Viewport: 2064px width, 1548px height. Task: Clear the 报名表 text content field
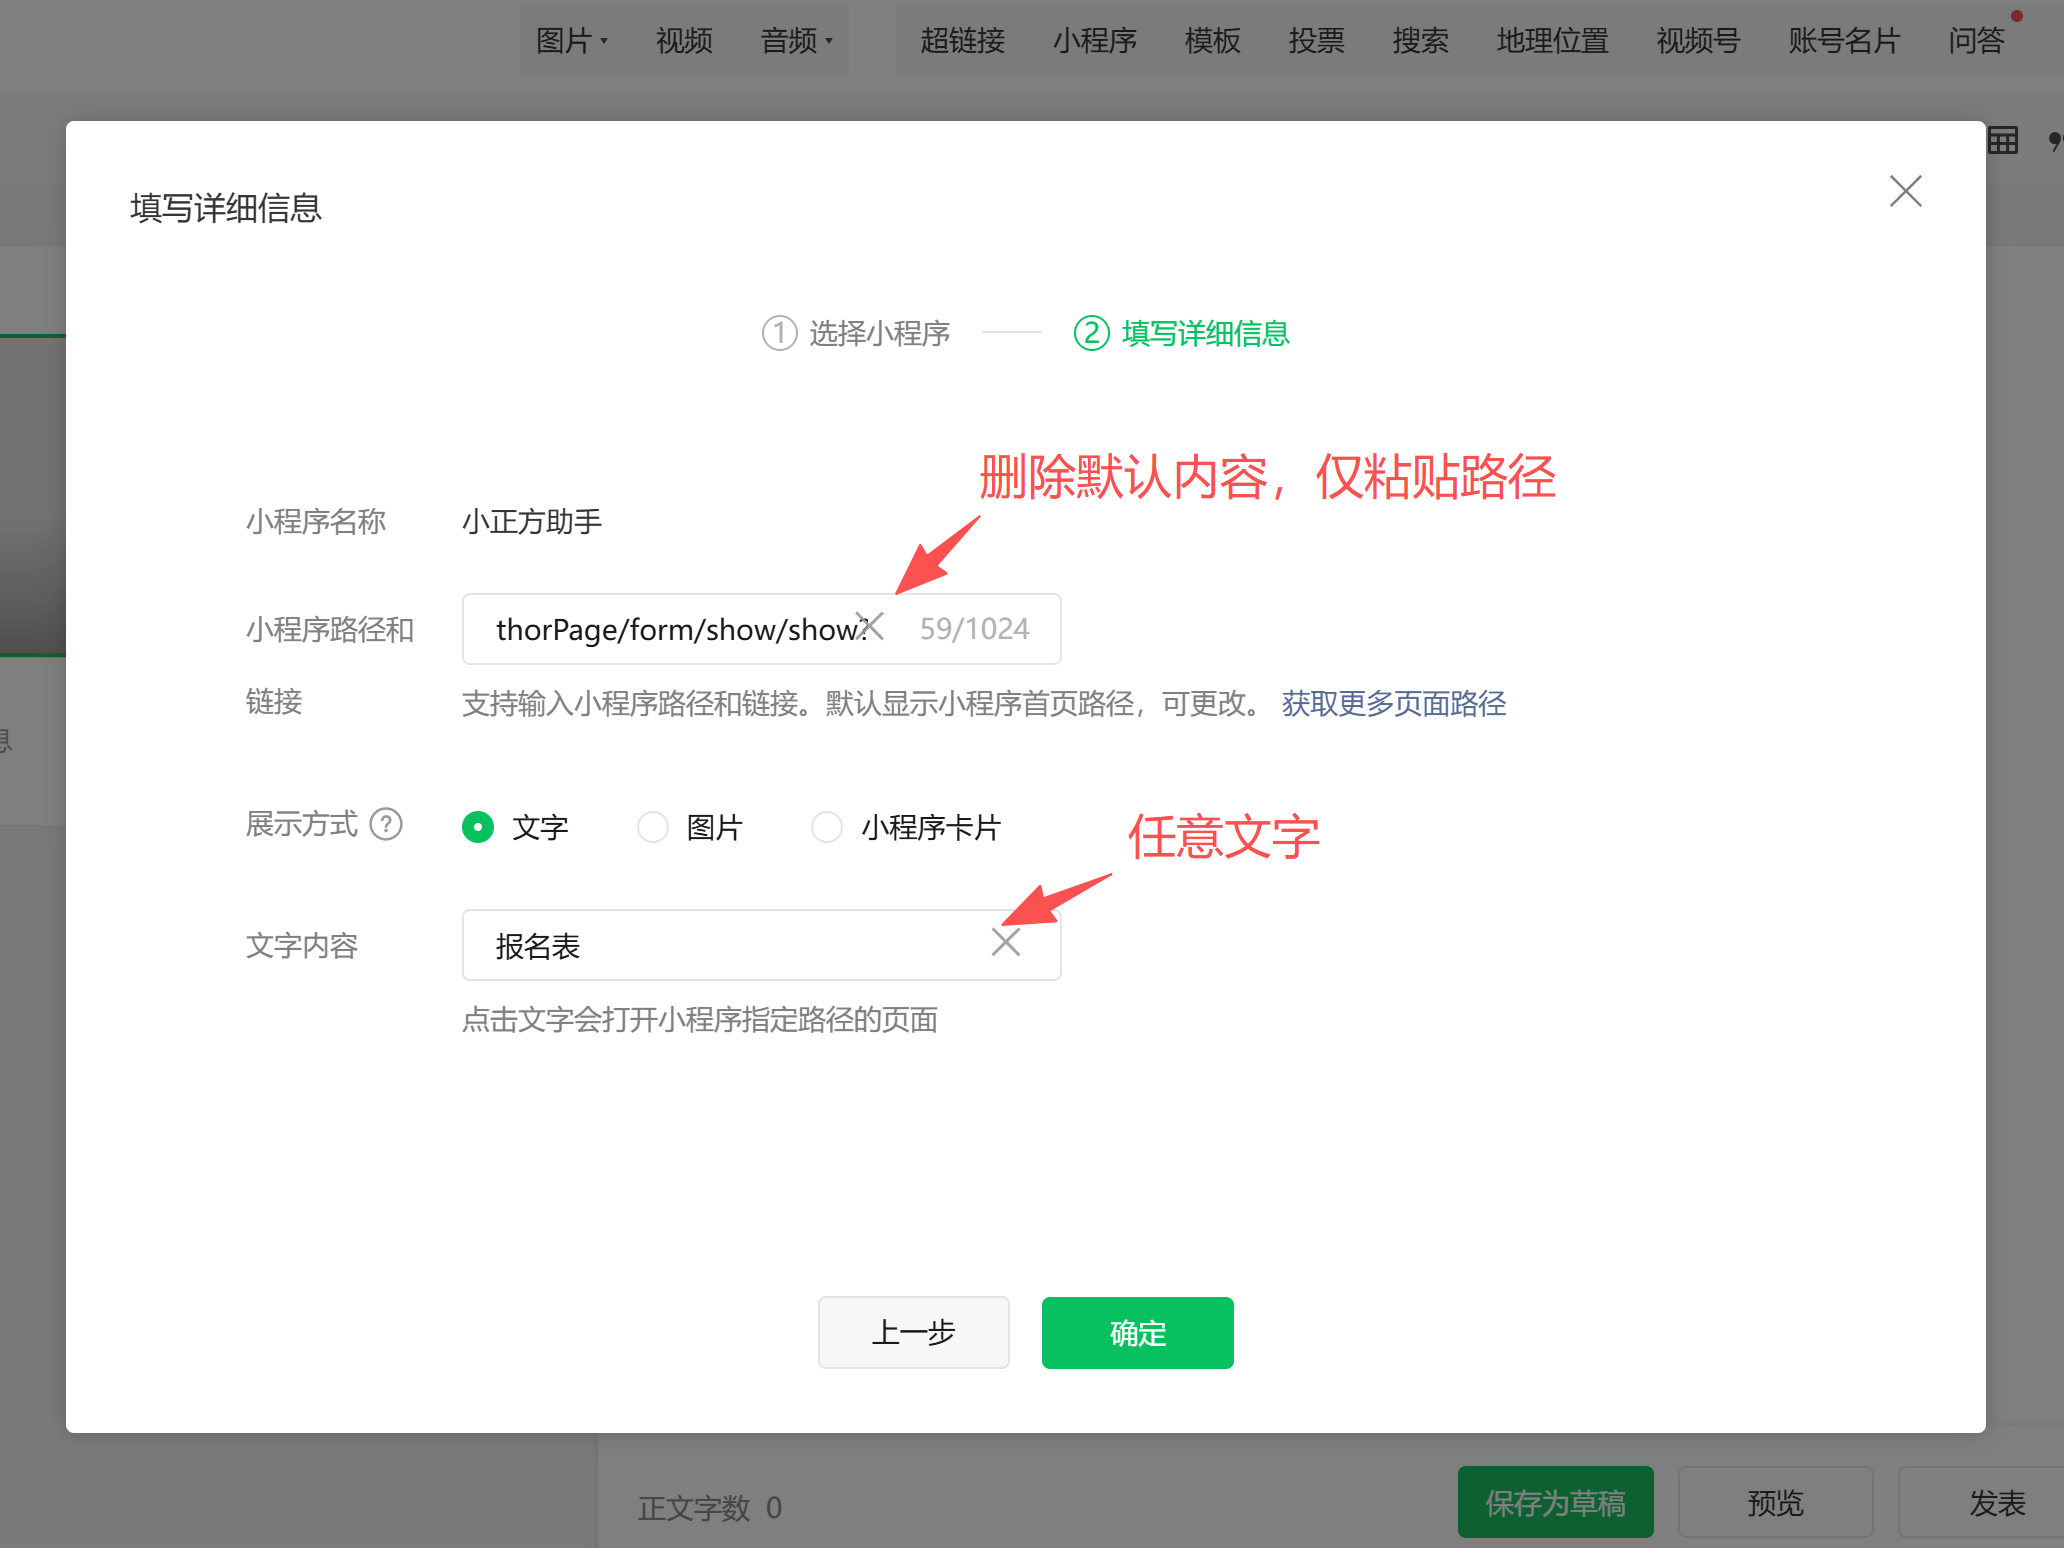point(1005,942)
